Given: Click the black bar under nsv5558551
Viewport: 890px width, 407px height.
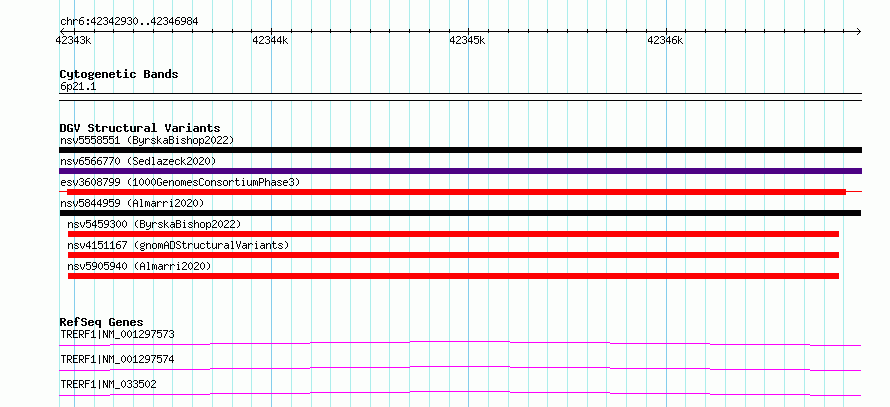Looking at the screenshot, I should click(460, 150).
